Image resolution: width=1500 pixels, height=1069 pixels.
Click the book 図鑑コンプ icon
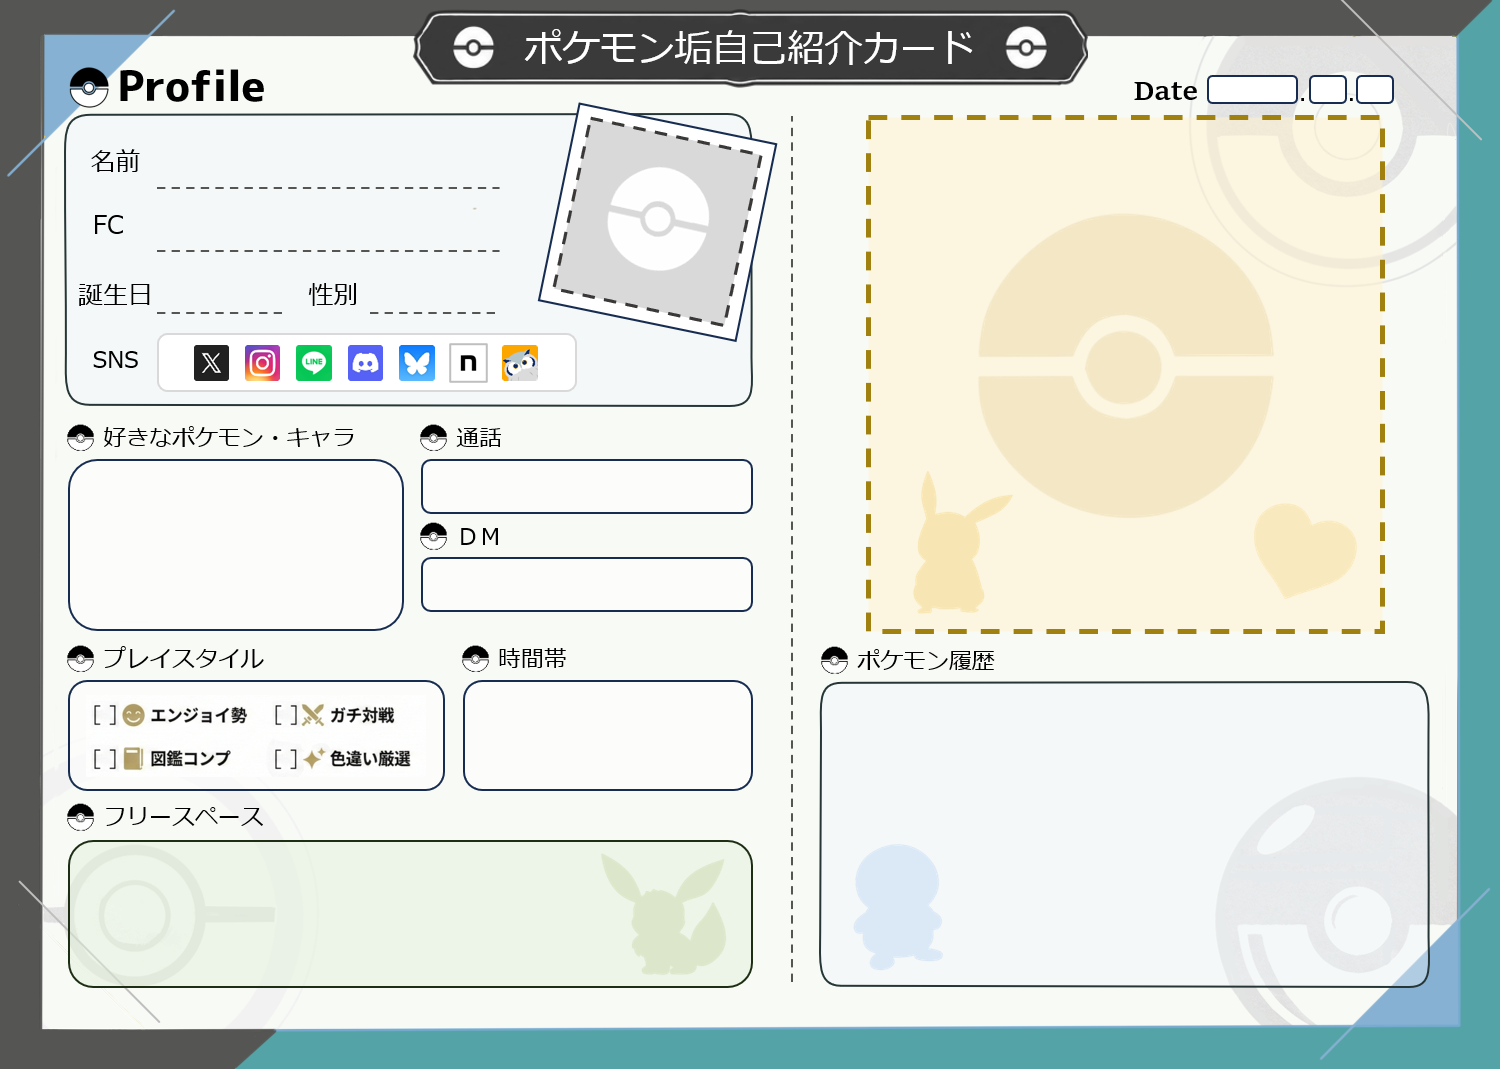coord(133,759)
